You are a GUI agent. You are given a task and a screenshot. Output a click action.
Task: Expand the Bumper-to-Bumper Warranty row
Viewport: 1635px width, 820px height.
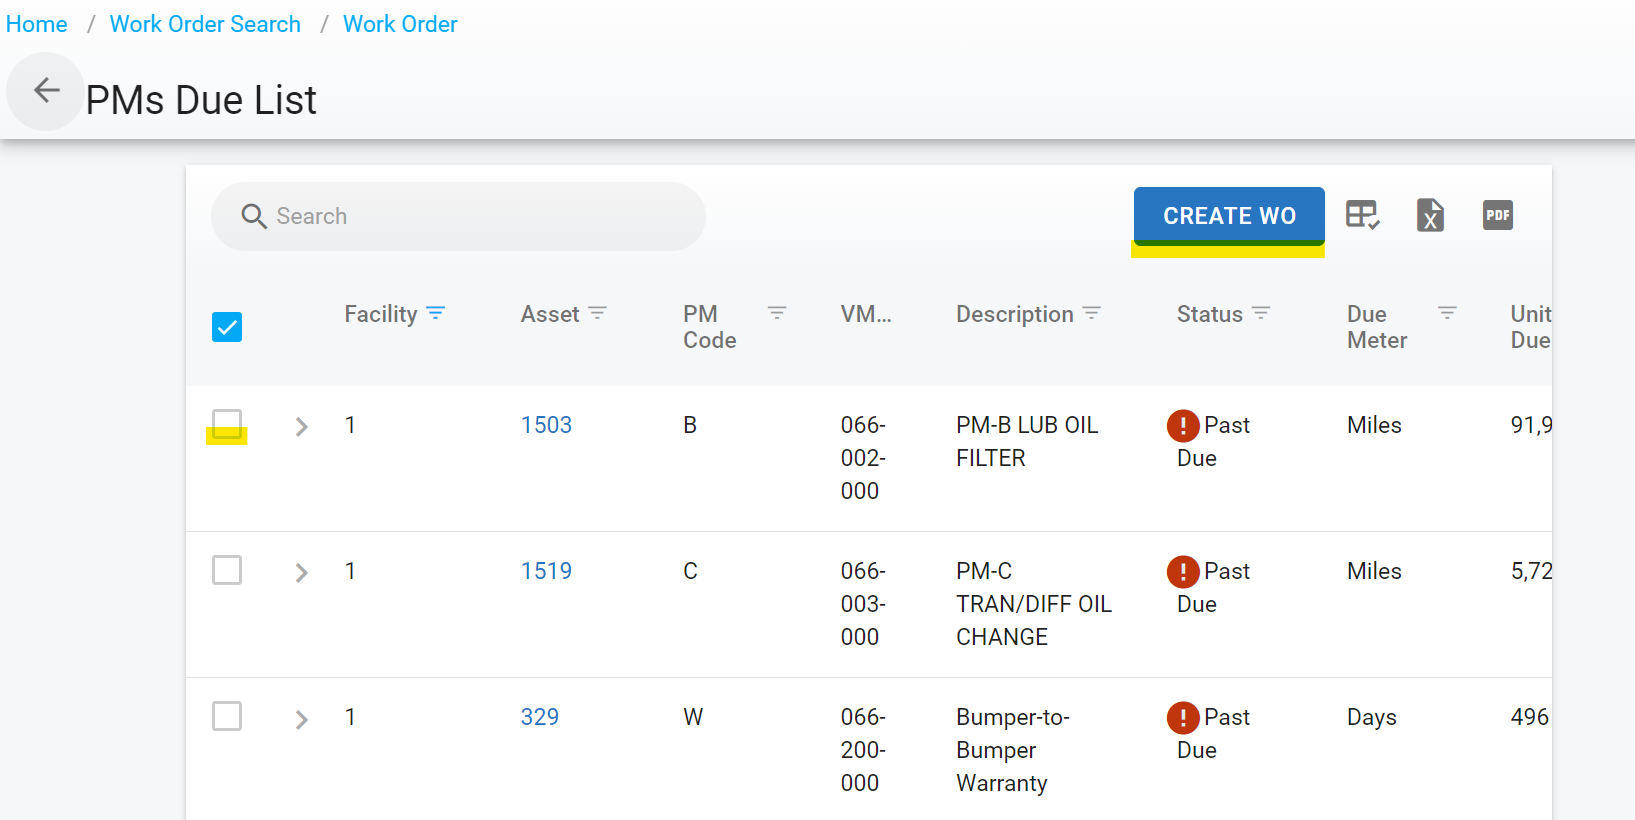coord(301,719)
